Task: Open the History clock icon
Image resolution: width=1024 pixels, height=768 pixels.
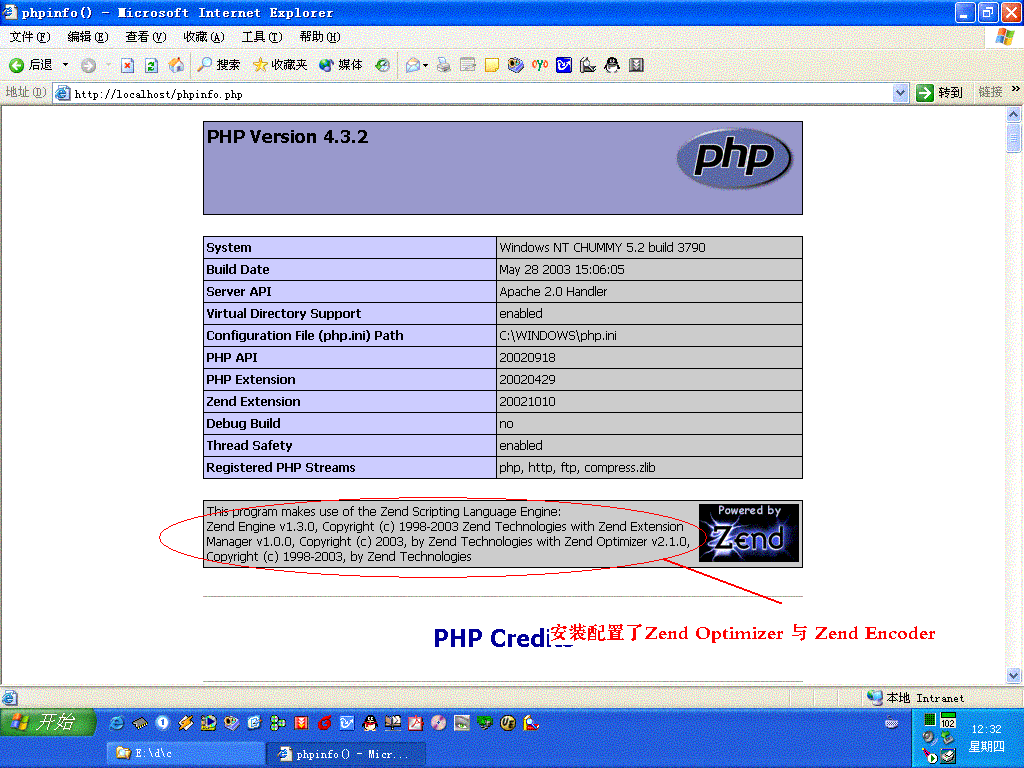Action: coord(383,65)
